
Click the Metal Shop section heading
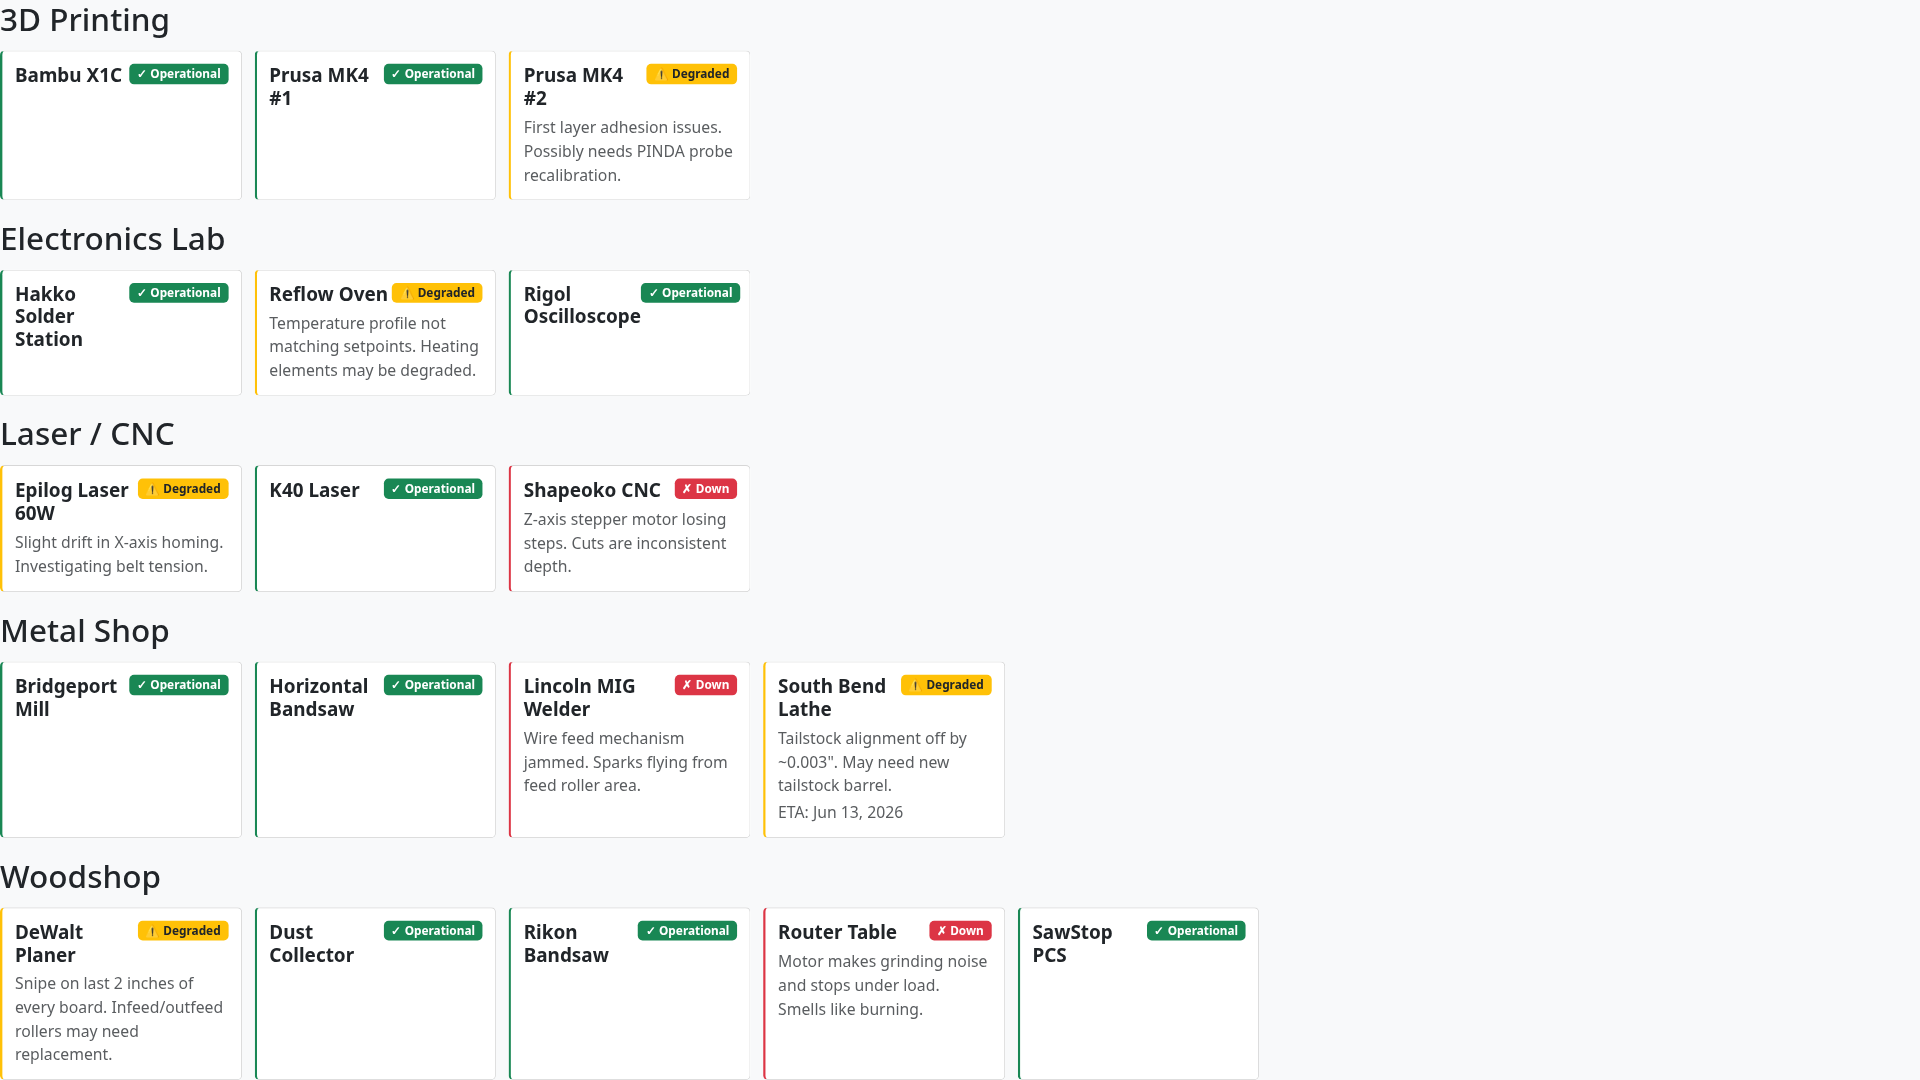(x=85, y=631)
